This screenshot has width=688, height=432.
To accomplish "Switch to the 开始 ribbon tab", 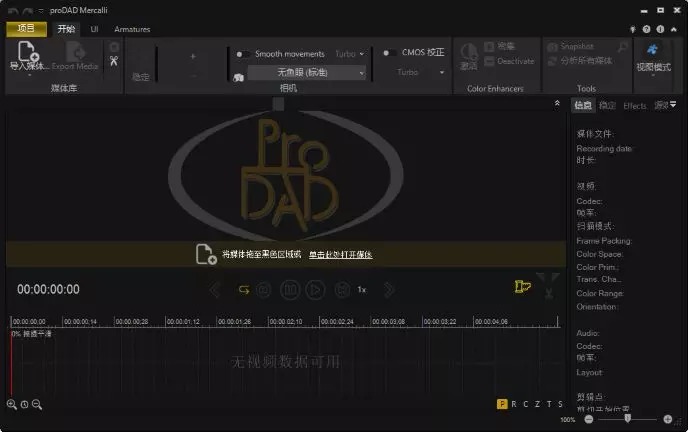I will (66, 29).
